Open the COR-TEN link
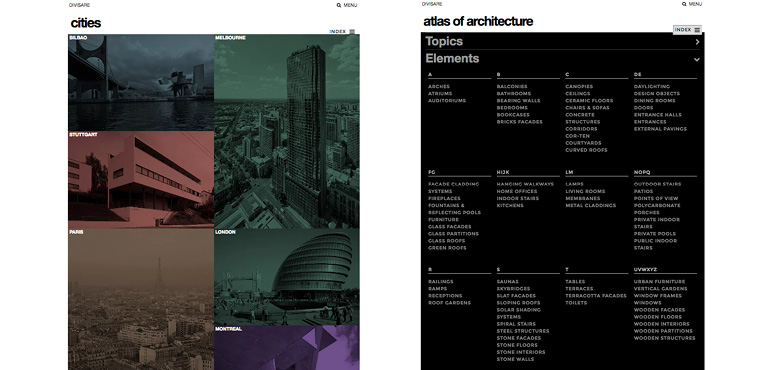The height and width of the screenshot is (370, 760). pos(577,136)
